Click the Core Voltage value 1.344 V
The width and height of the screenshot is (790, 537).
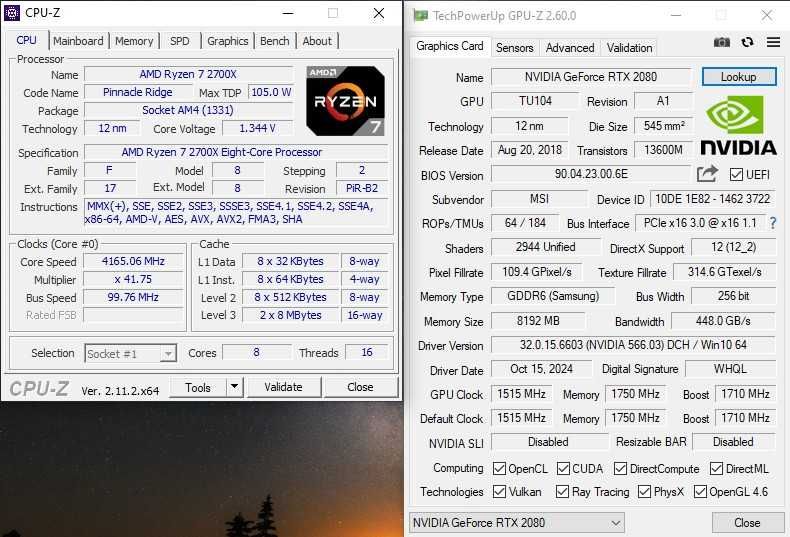click(x=257, y=128)
